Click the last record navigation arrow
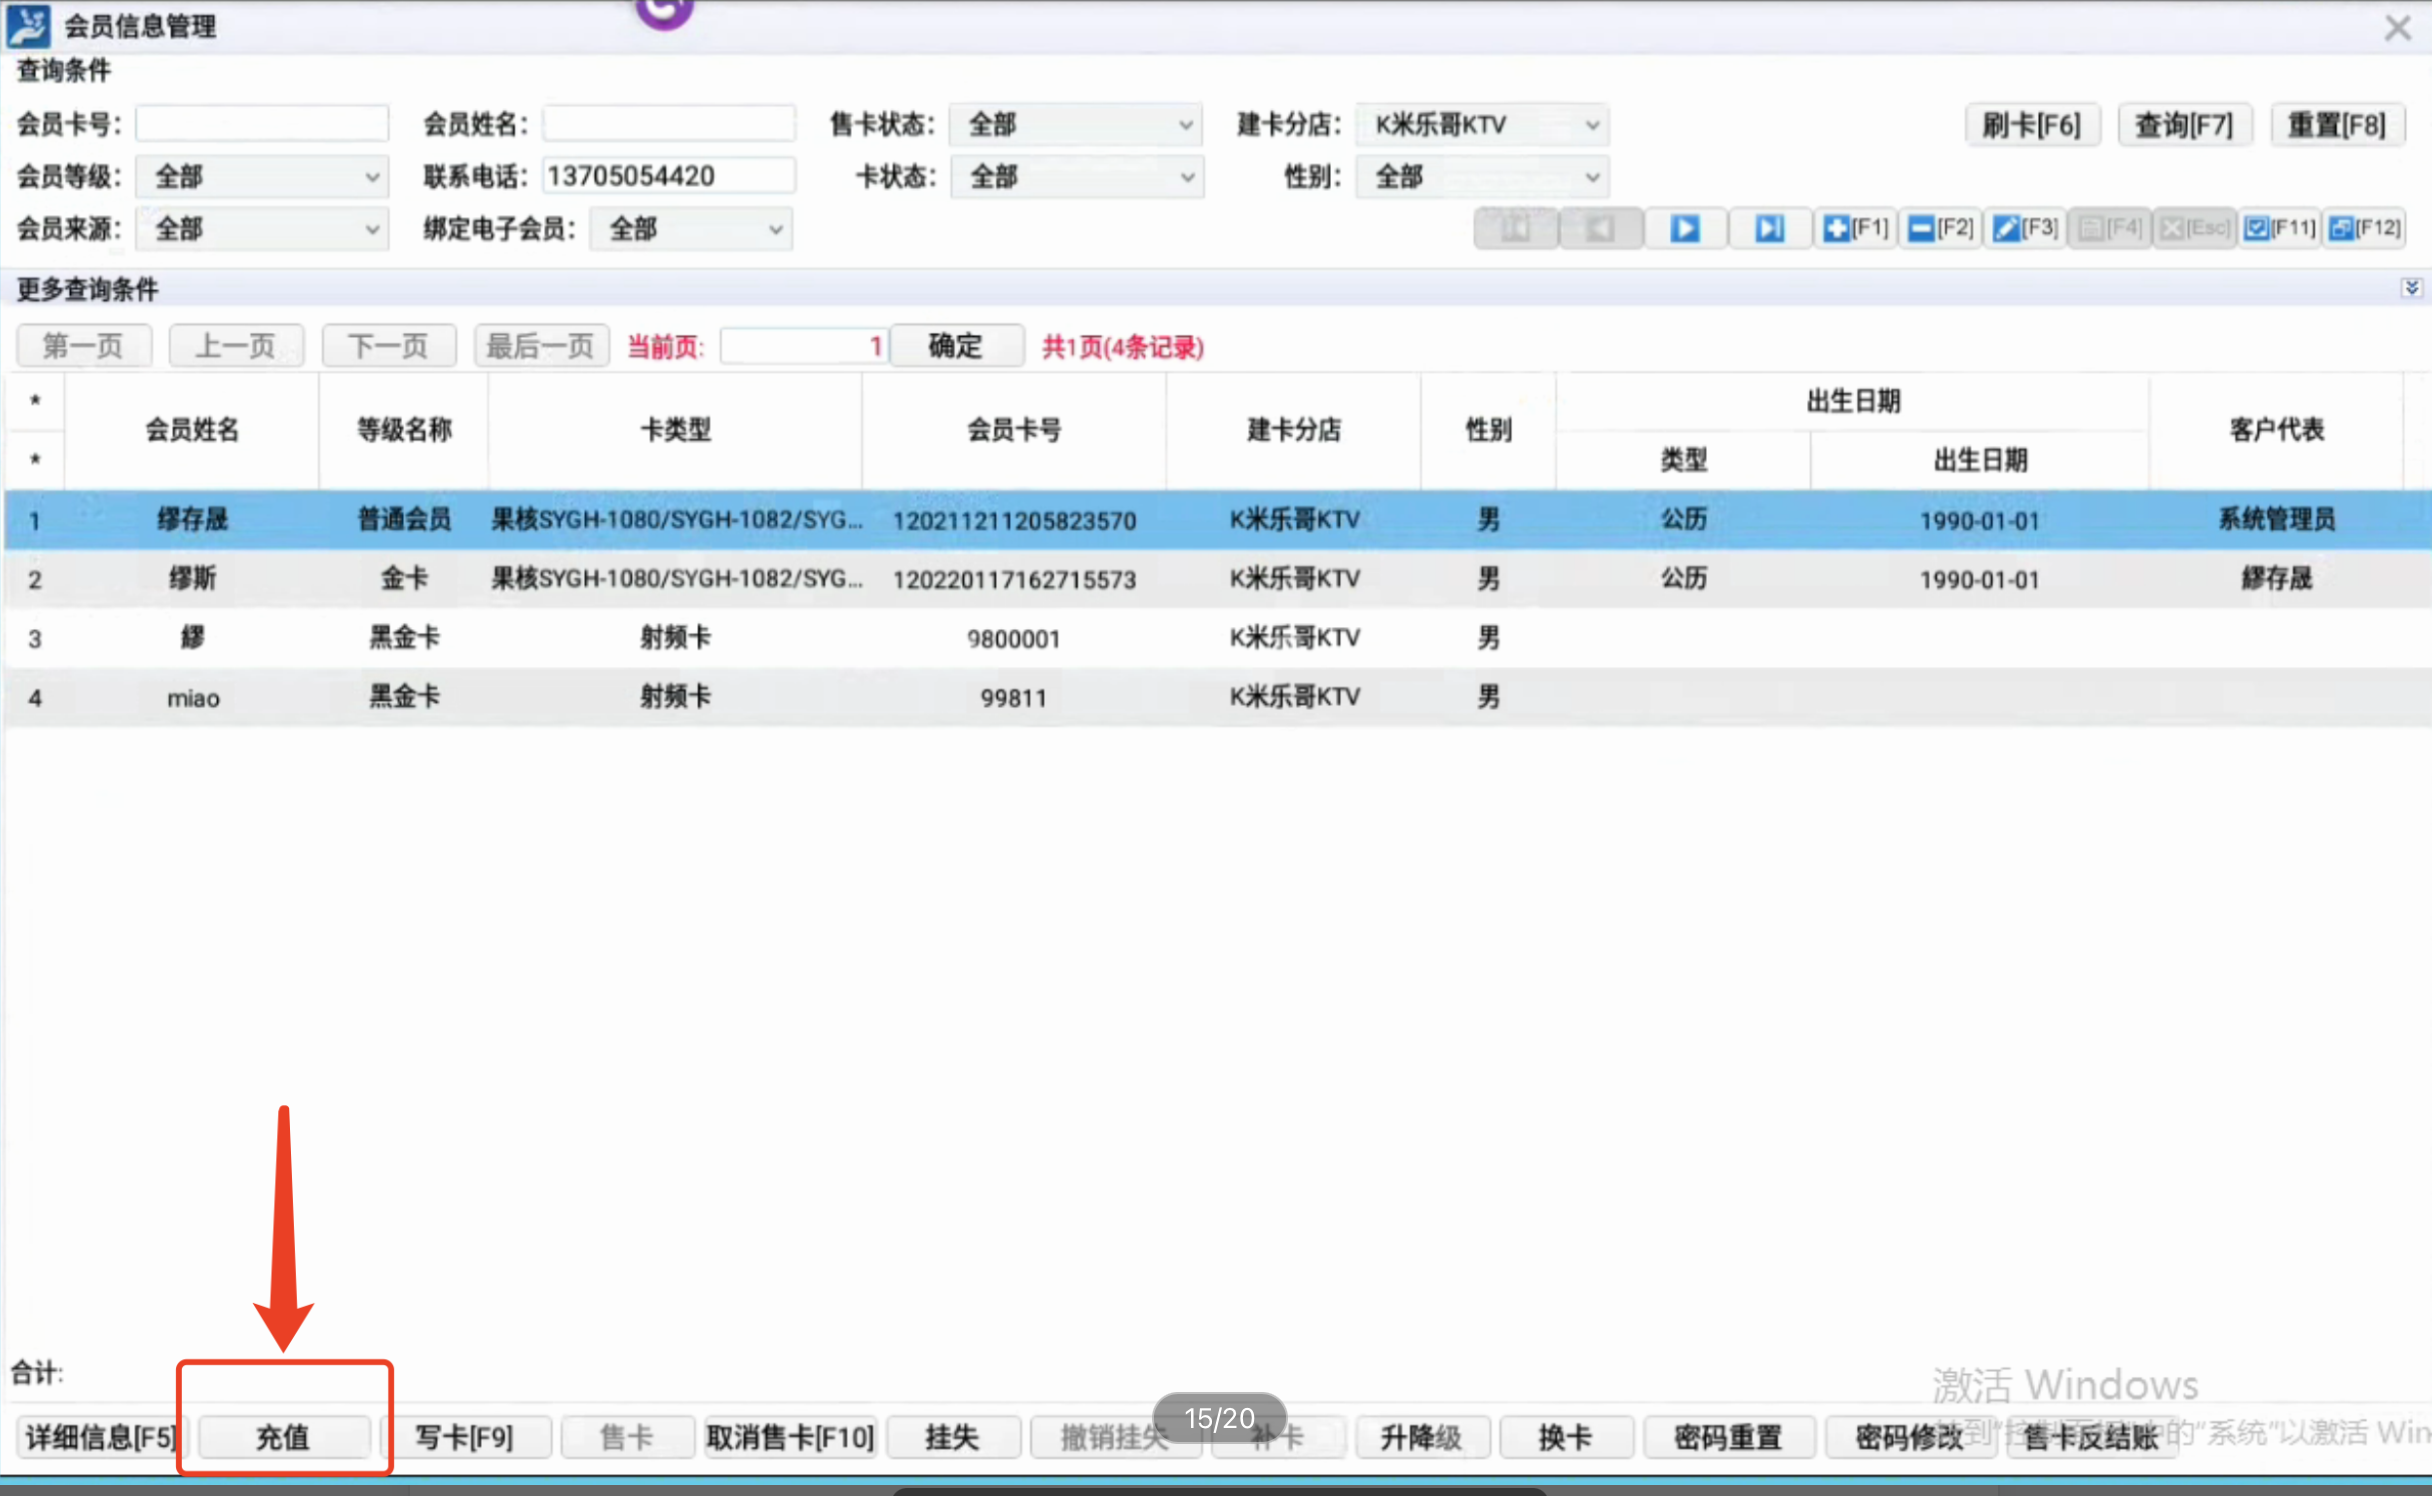Screen dimensions: 2432x1496 1770,229
